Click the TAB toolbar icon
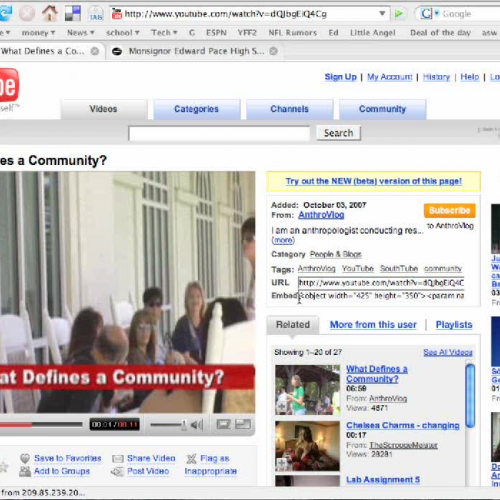 (96, 14)
